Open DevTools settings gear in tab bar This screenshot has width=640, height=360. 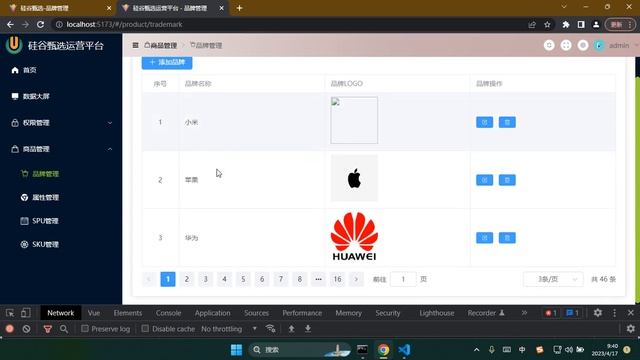[598, 313]
